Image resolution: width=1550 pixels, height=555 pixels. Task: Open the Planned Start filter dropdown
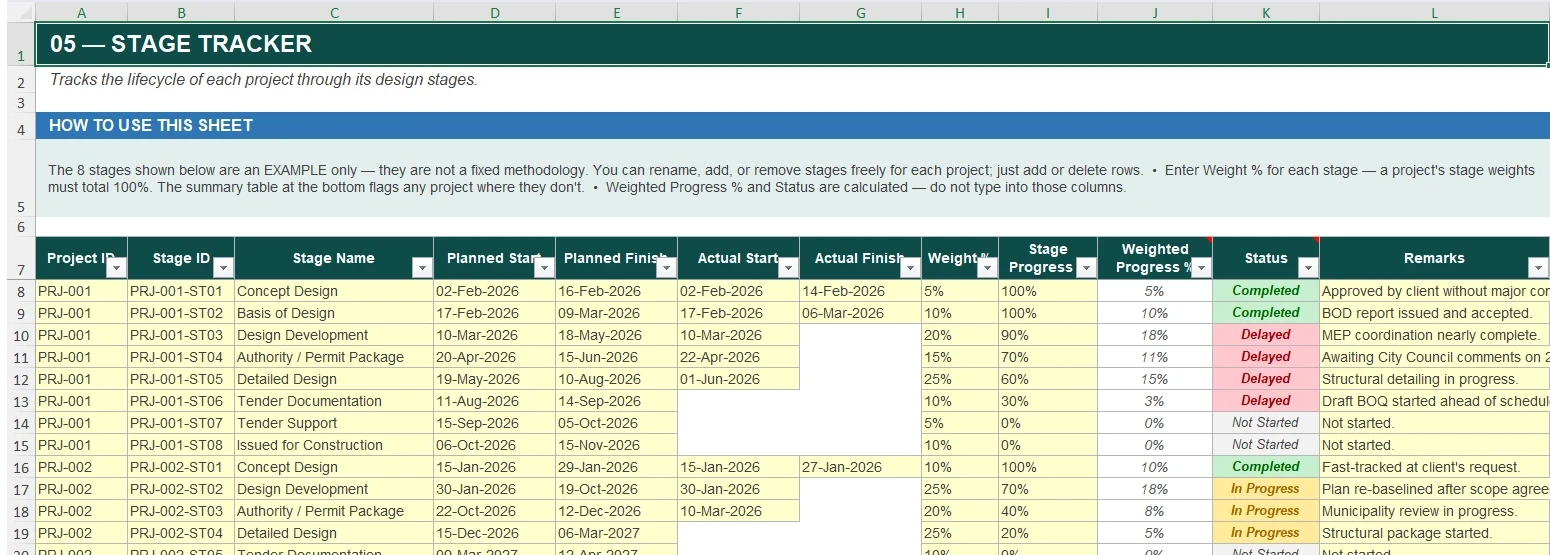tap(544, 268)
